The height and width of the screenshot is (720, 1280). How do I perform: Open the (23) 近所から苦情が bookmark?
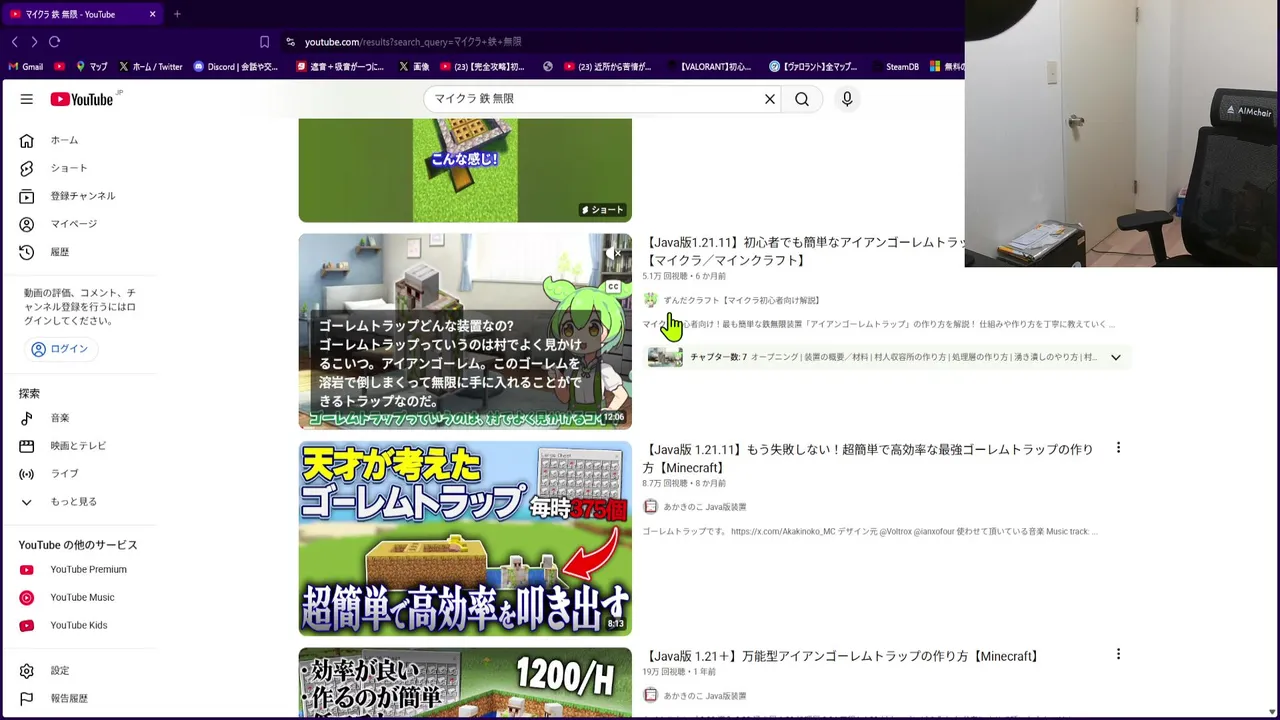pyautogui.click(x=607, y=67)
